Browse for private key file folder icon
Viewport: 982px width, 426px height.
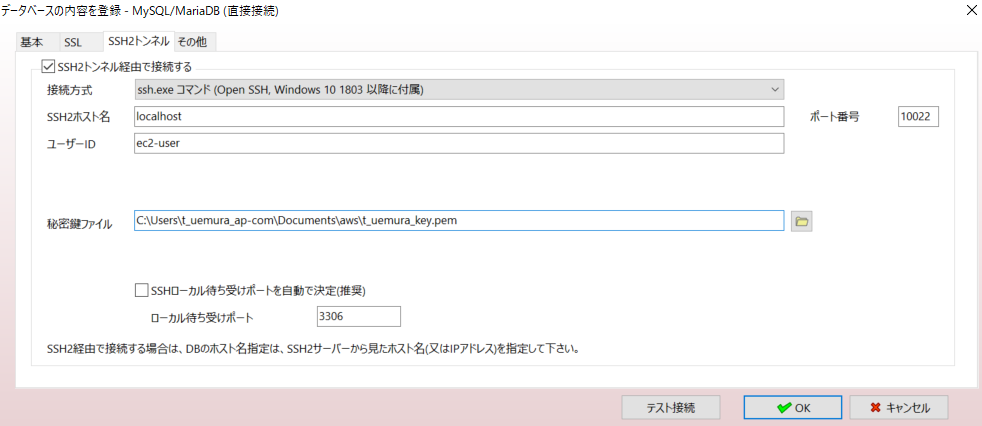point(801,221)
